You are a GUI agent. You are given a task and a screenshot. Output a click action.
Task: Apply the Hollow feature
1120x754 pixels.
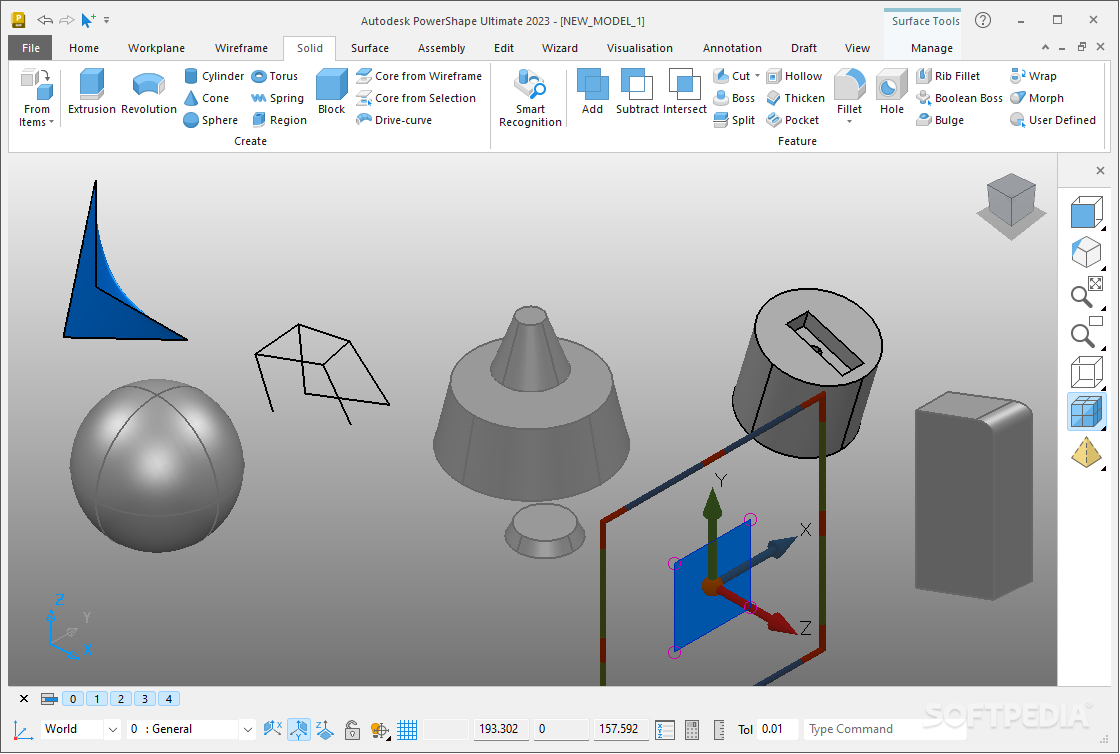click(794, 76)
